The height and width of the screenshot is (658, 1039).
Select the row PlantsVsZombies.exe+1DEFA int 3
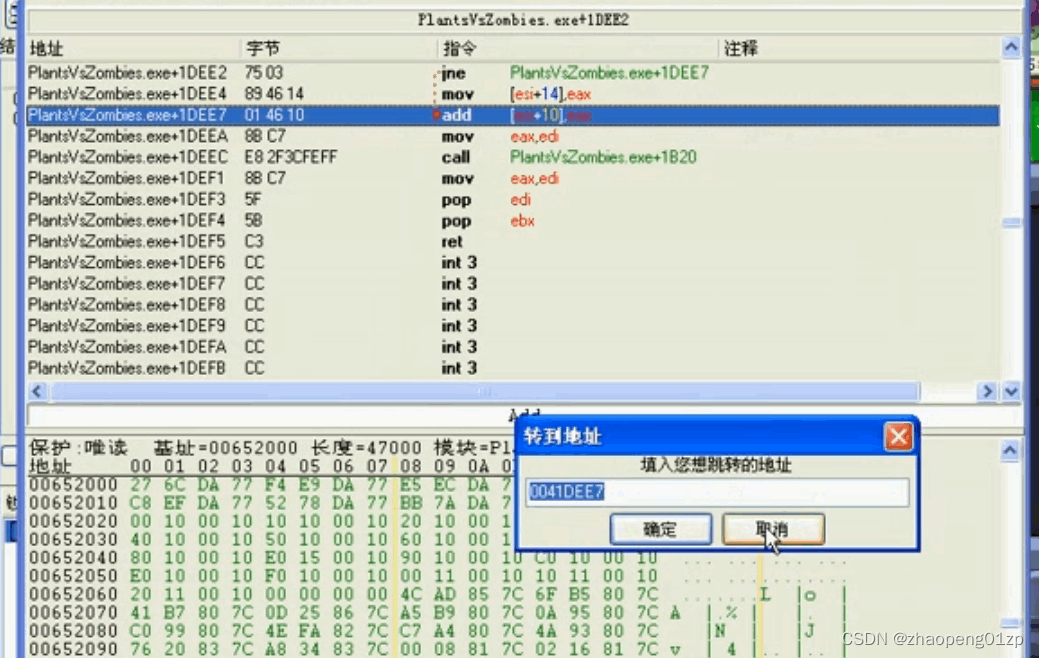coord(513,347)
